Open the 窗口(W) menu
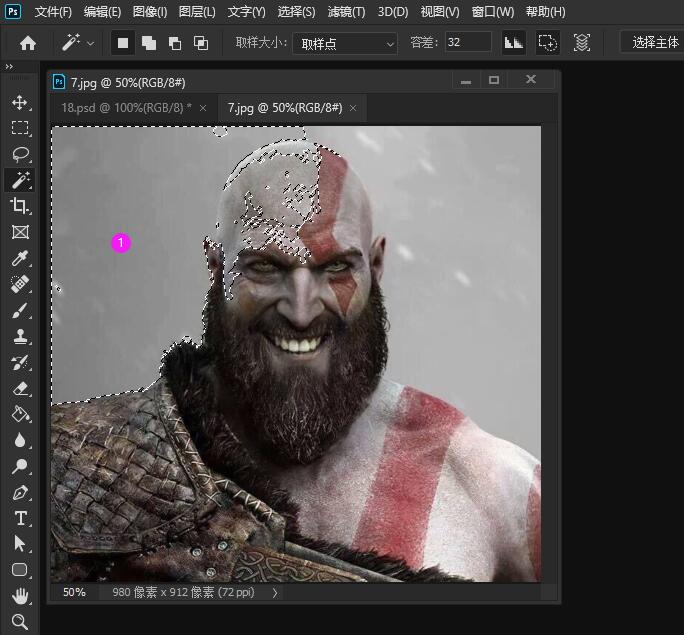Screen dimensions: 684x635 pos(493,12)
